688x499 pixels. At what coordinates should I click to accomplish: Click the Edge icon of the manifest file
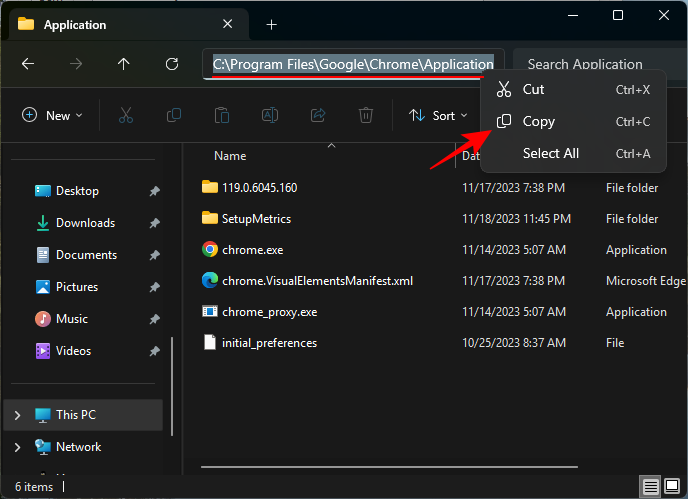[210, 280]
